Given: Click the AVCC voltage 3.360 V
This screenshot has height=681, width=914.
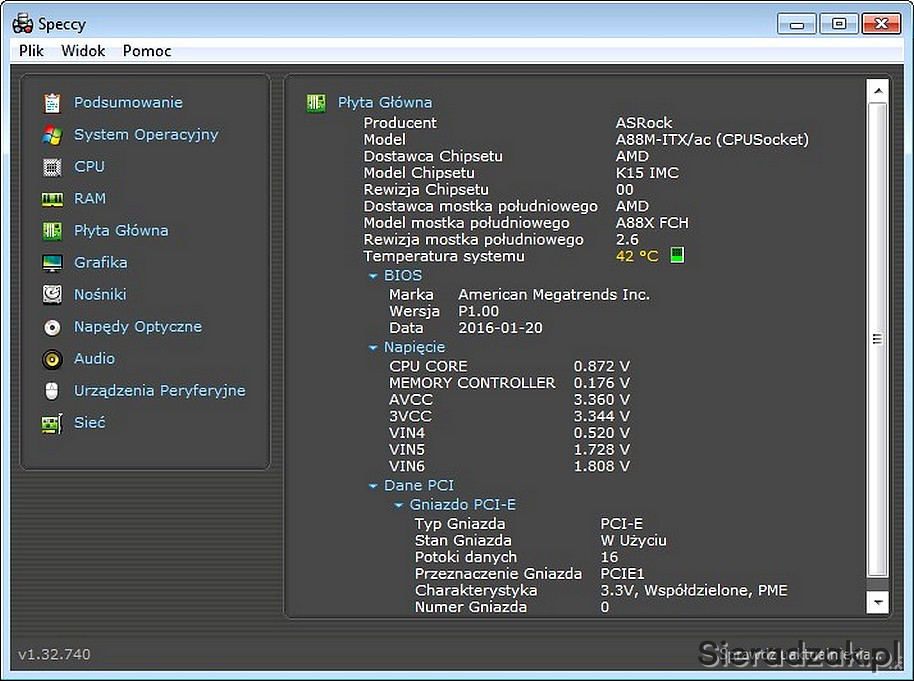Looking at the screenshot, I should pos(602,400).
